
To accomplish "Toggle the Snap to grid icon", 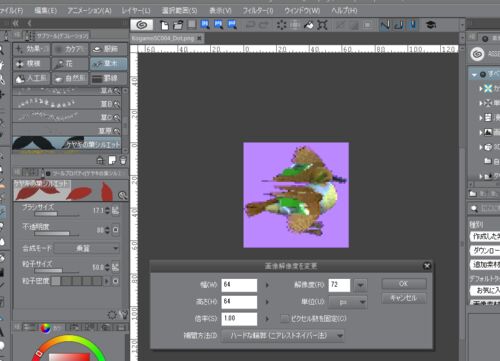I will 413,25.
